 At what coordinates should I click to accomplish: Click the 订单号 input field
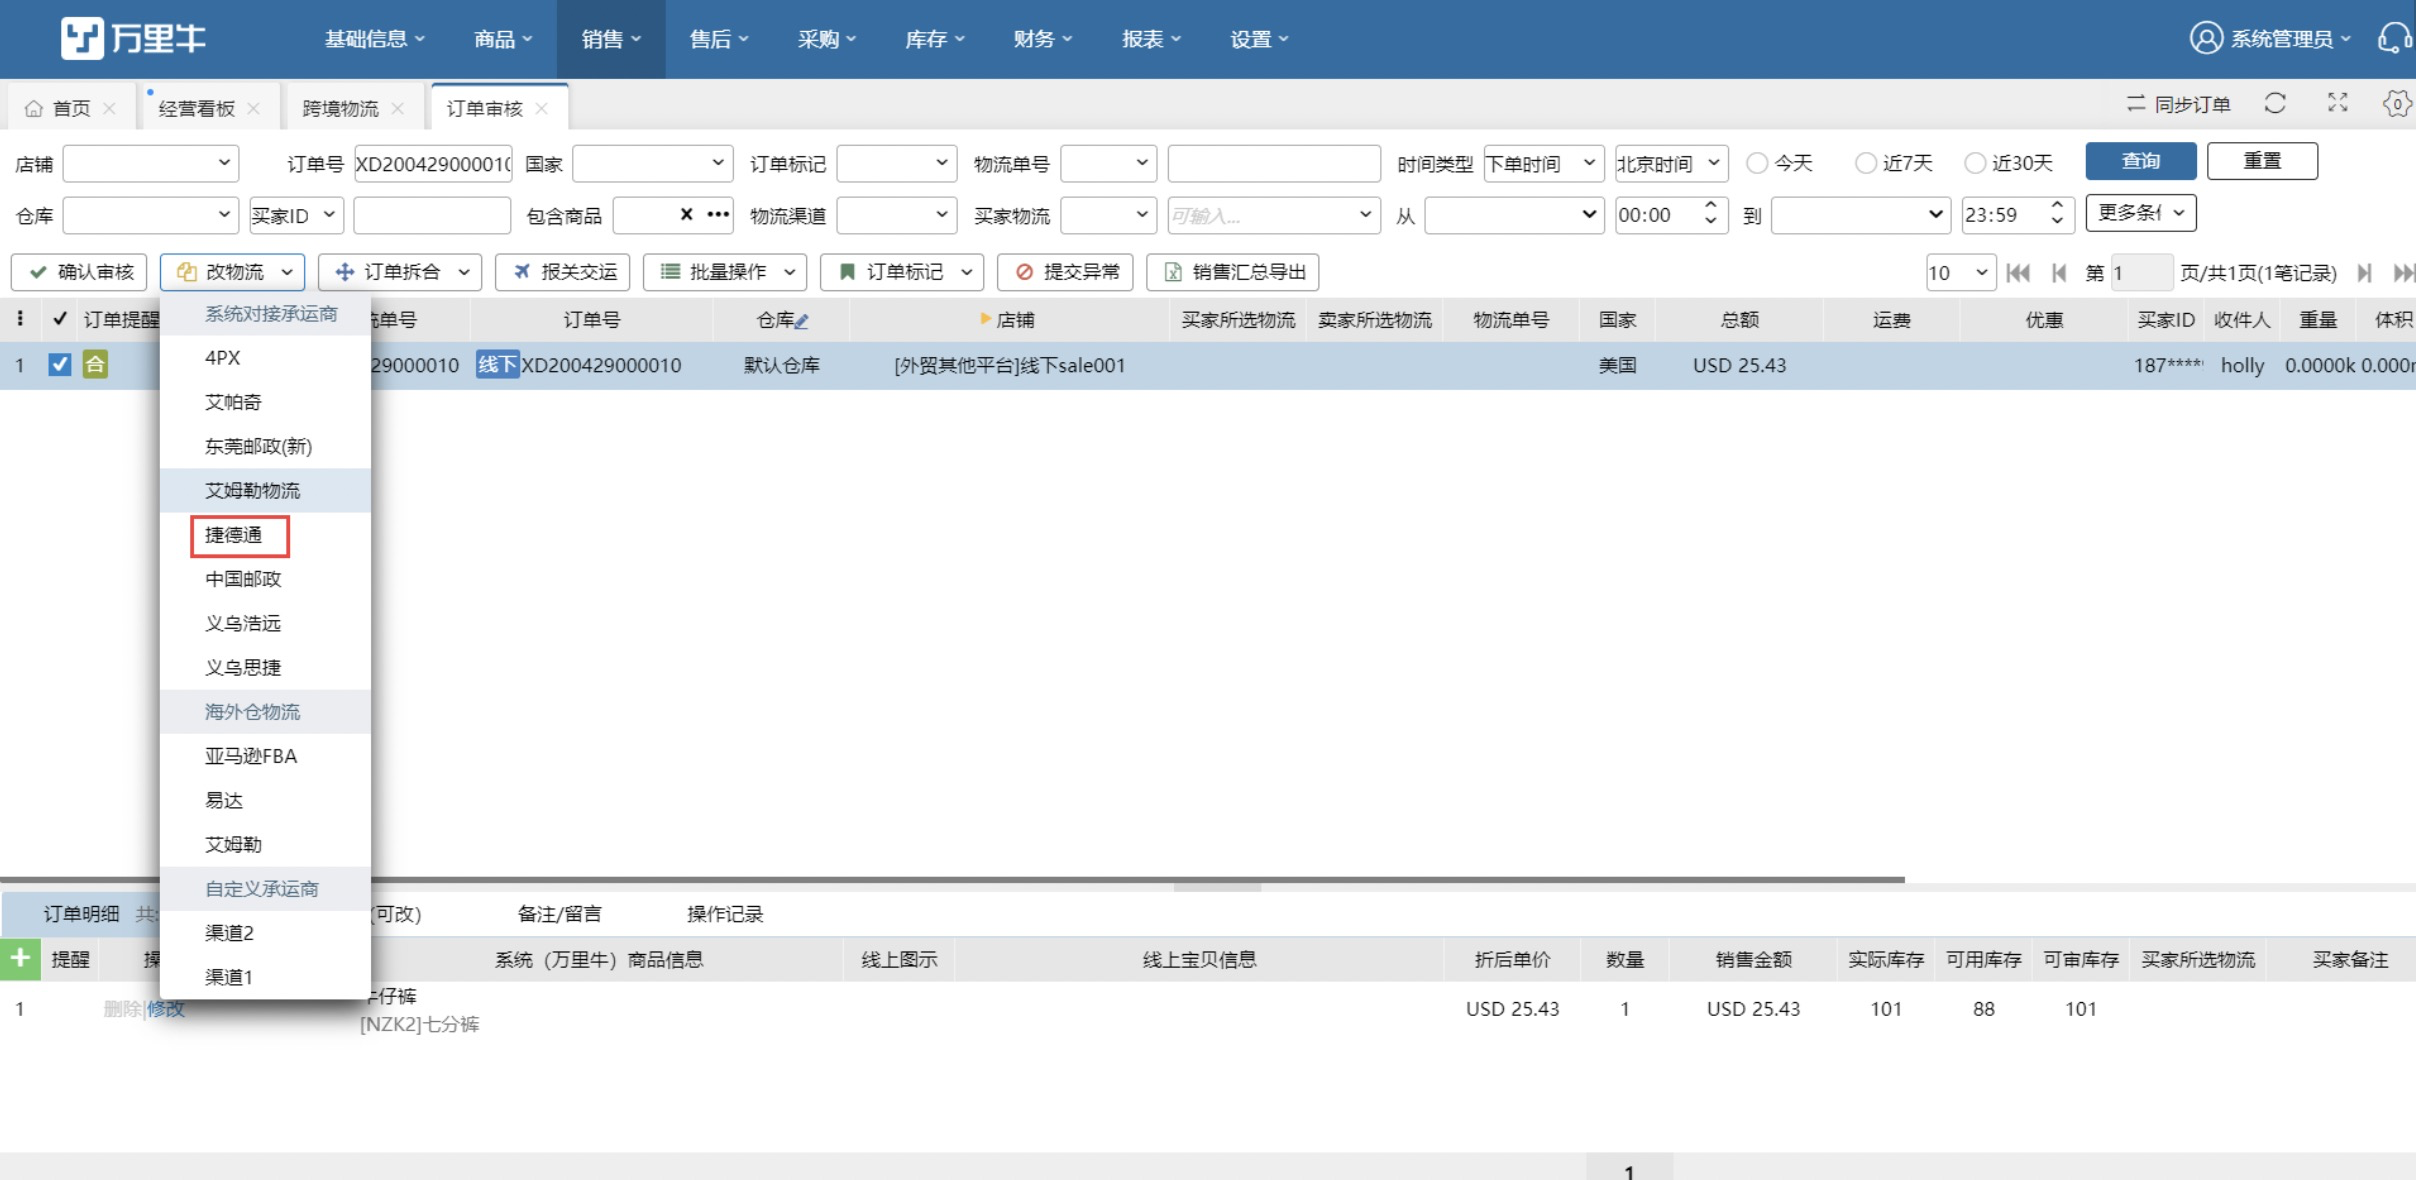[432, 163]
